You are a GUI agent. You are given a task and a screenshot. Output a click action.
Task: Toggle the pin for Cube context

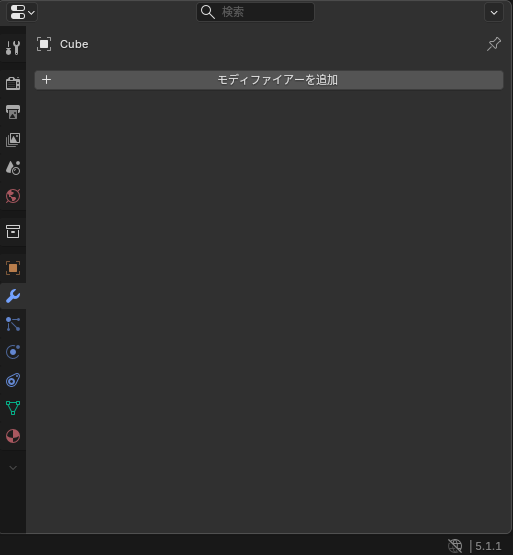[x=494, y=44]
